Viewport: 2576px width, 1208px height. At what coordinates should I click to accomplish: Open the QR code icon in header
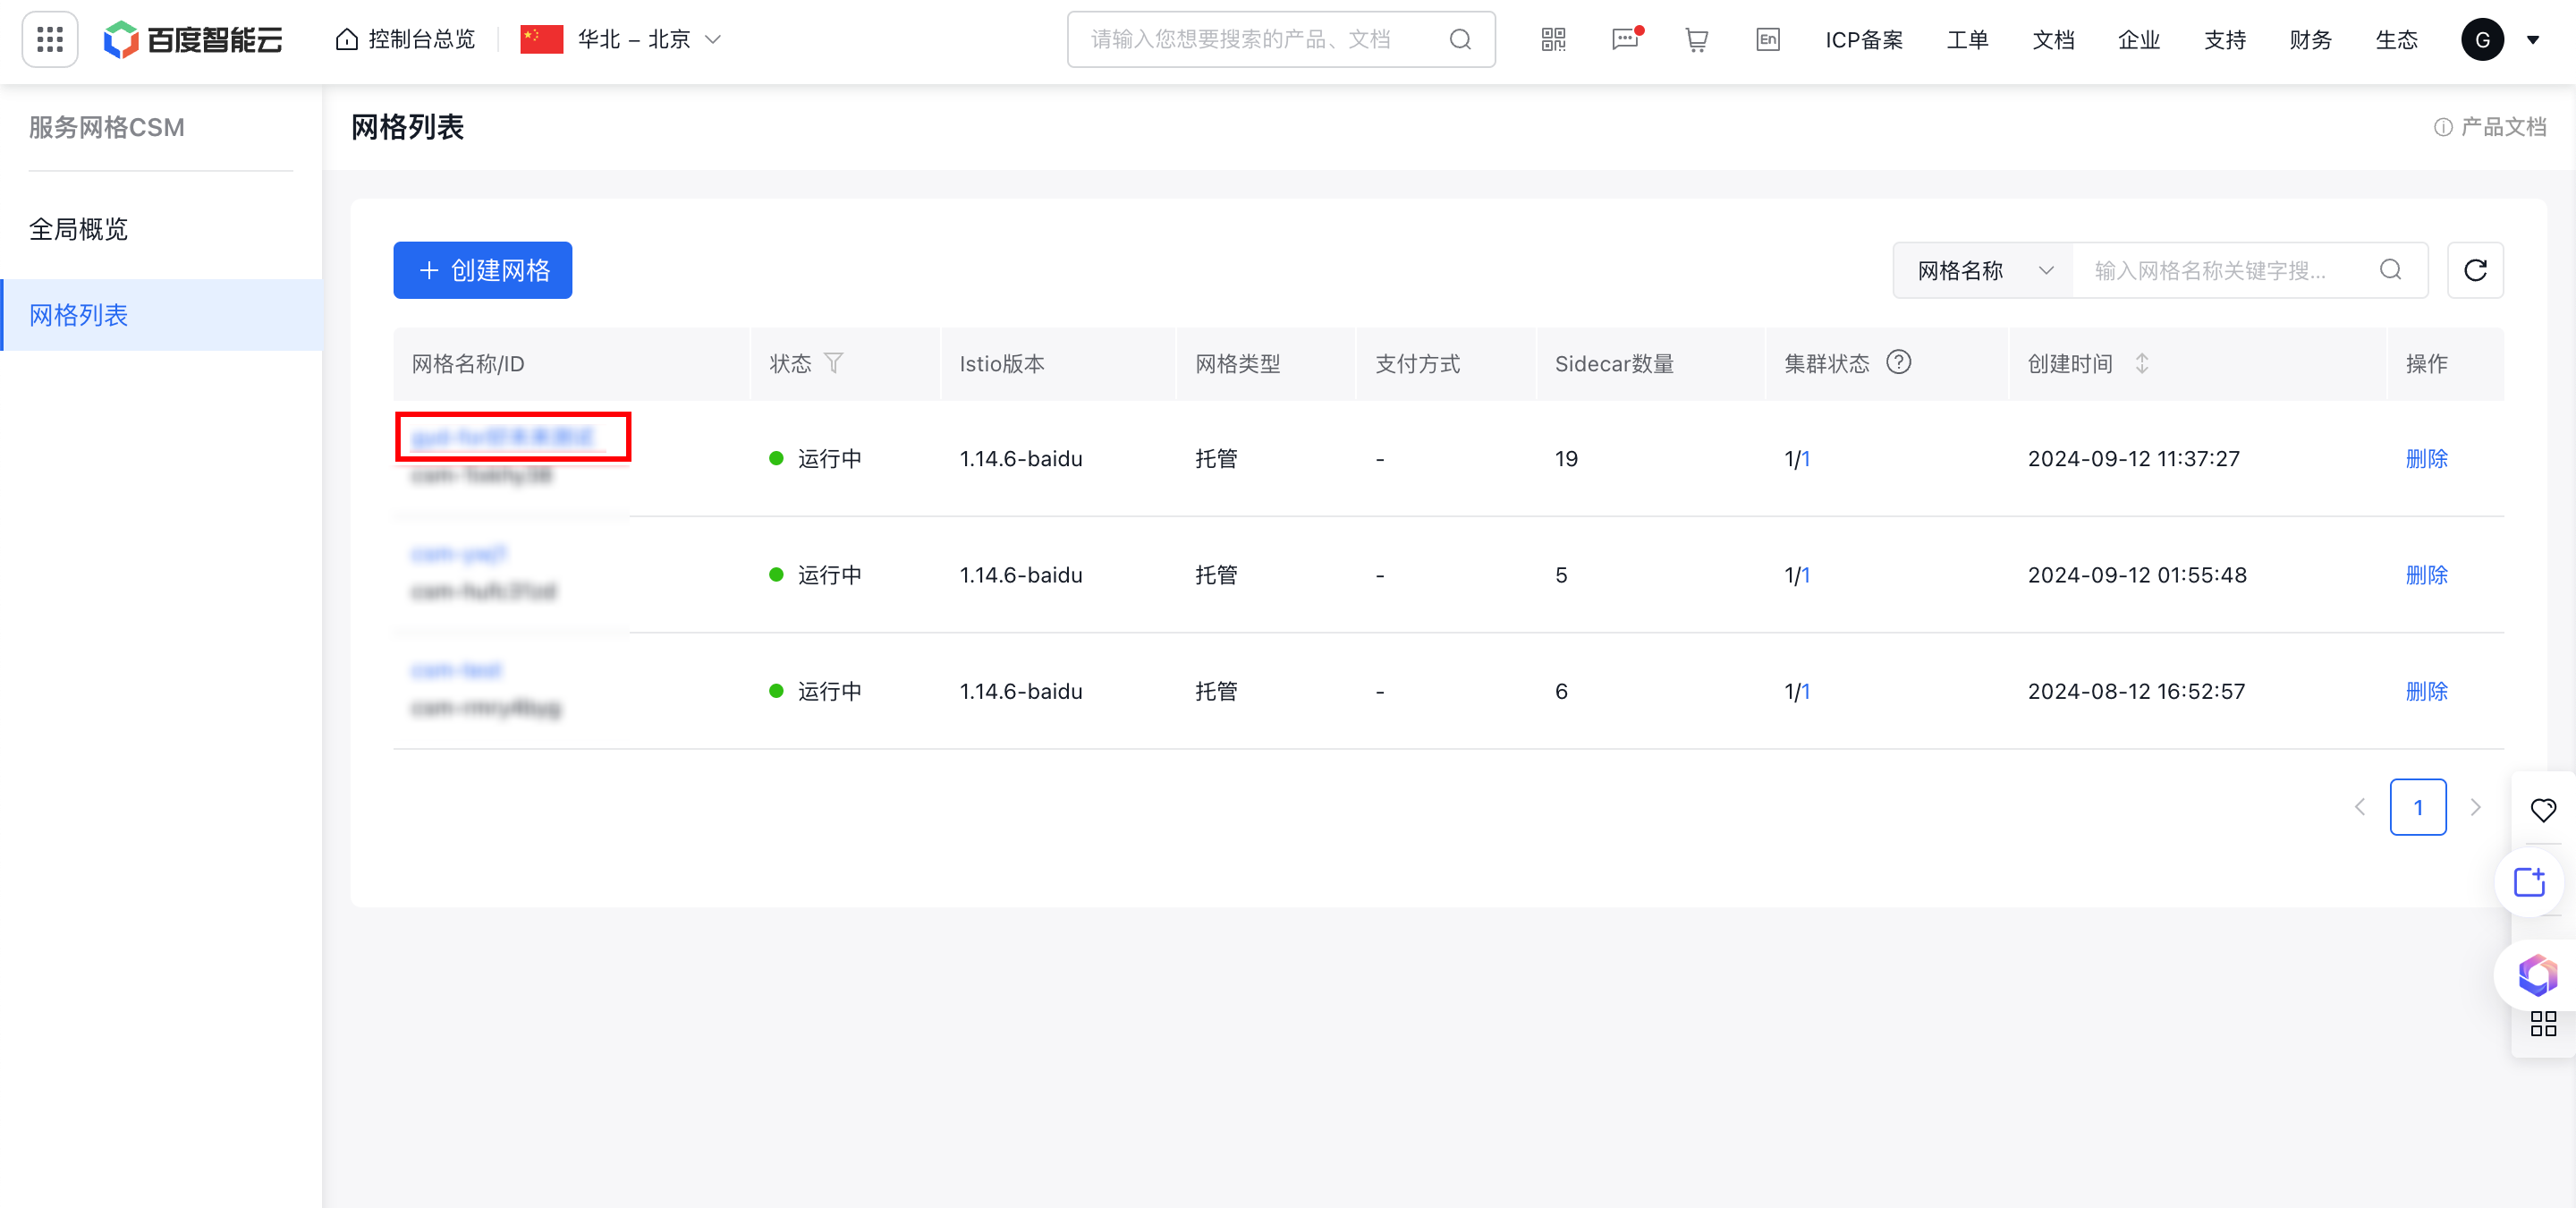point(1552,40)
